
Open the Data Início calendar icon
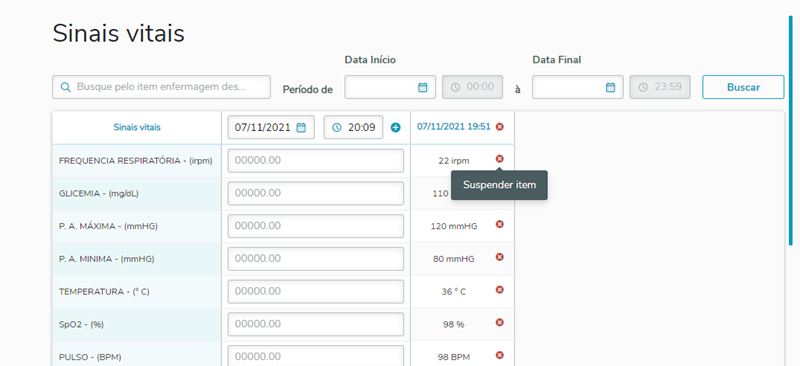pos(422,87)
